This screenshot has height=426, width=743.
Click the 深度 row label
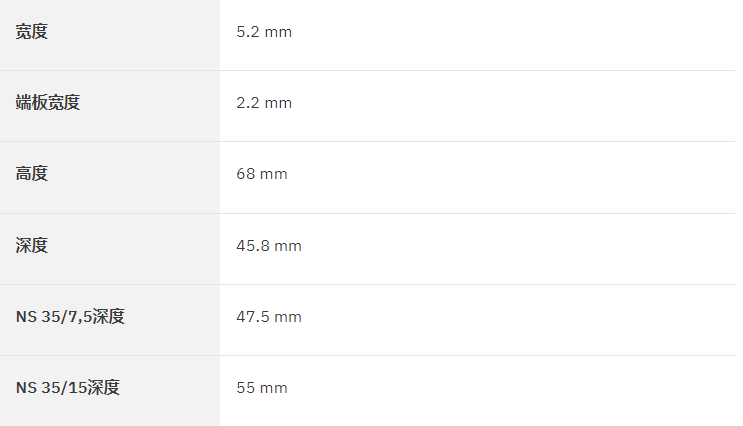click(32, 246)
